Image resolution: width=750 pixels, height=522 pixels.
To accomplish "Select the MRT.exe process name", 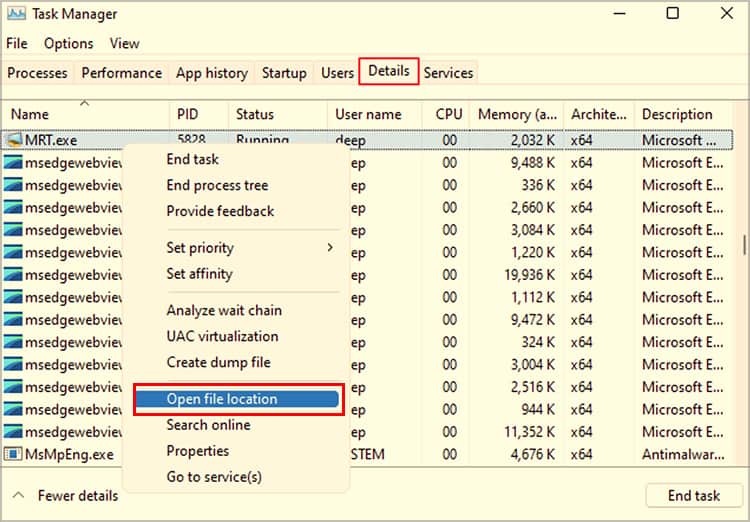I will point(51,140).
